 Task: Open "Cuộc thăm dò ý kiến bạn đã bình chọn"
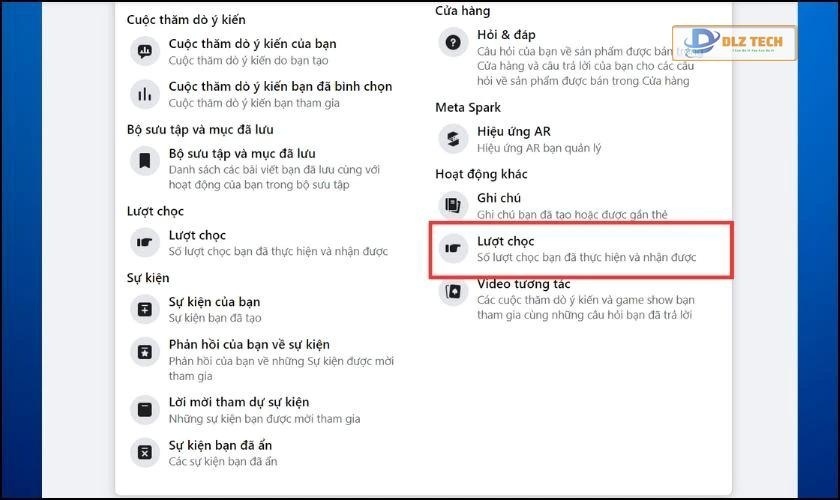coord(261,94)
